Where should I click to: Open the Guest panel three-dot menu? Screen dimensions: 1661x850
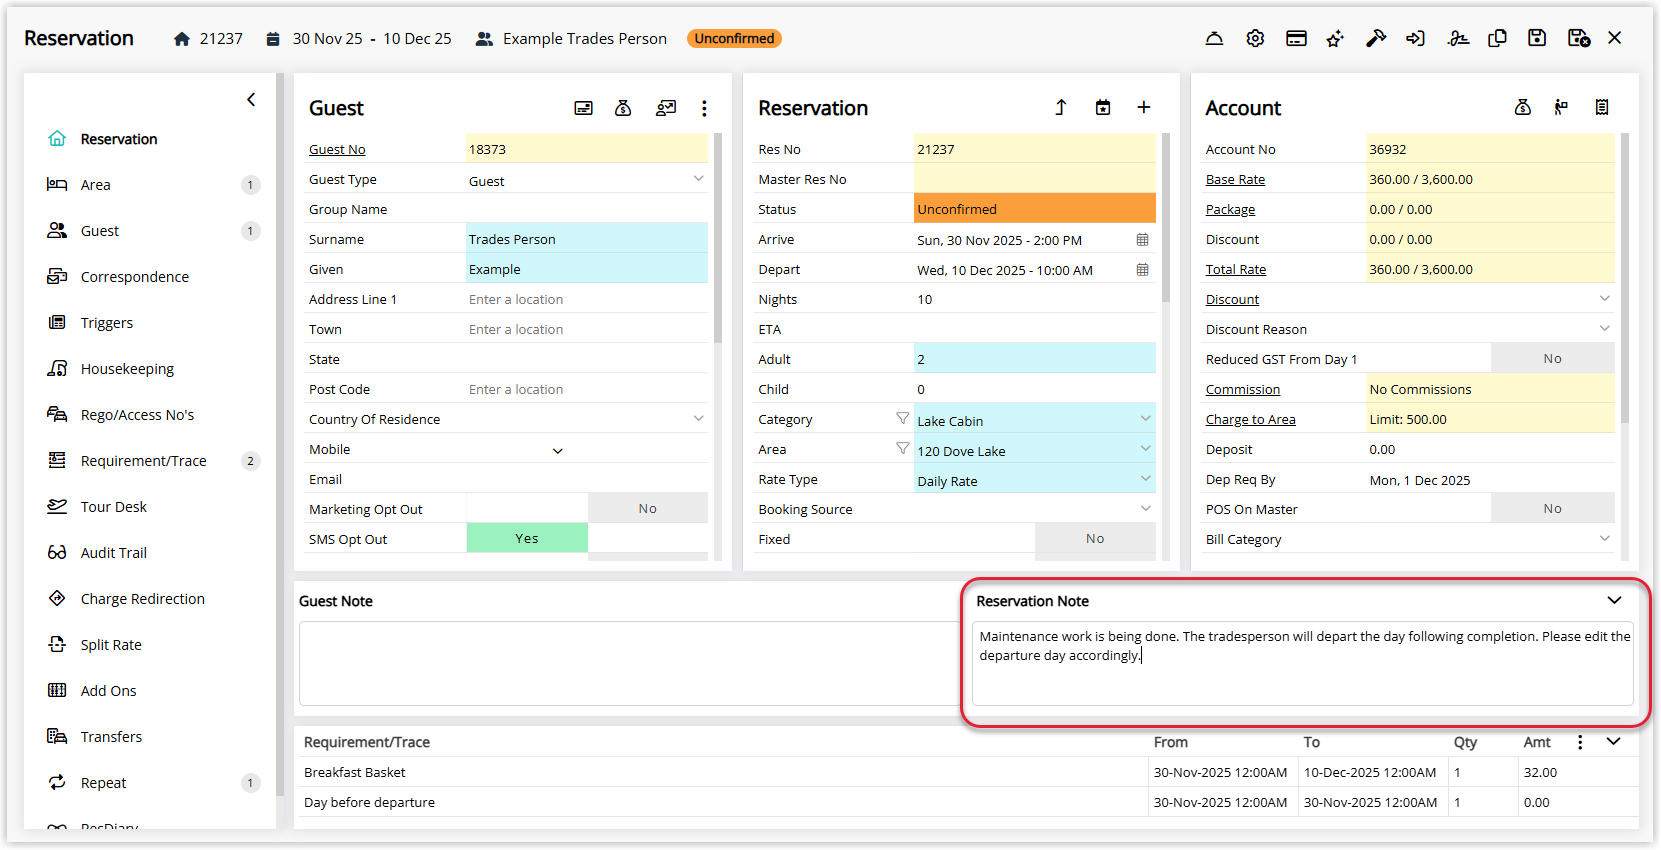[704, 108]
